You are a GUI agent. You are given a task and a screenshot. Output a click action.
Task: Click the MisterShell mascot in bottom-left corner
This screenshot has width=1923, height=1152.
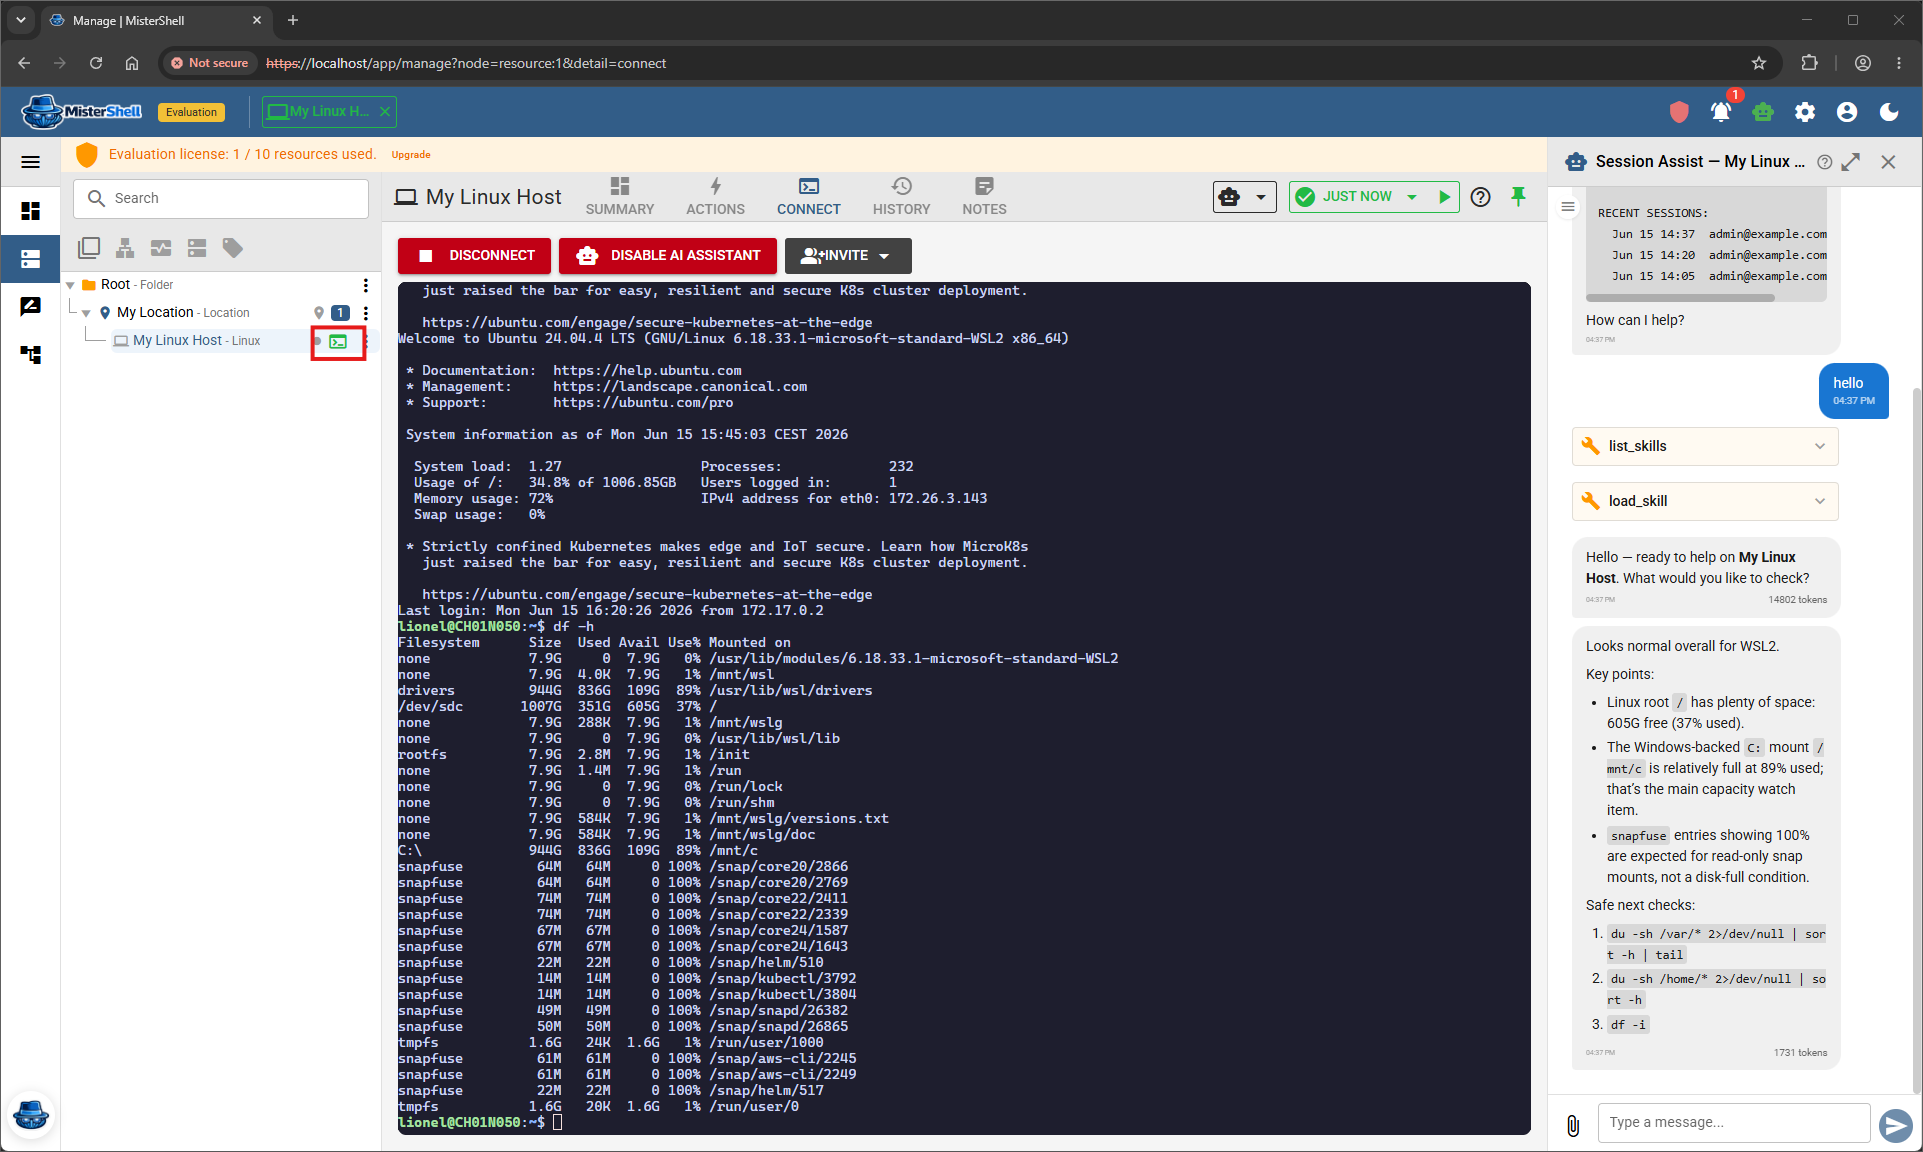[x=31, y=1115]
